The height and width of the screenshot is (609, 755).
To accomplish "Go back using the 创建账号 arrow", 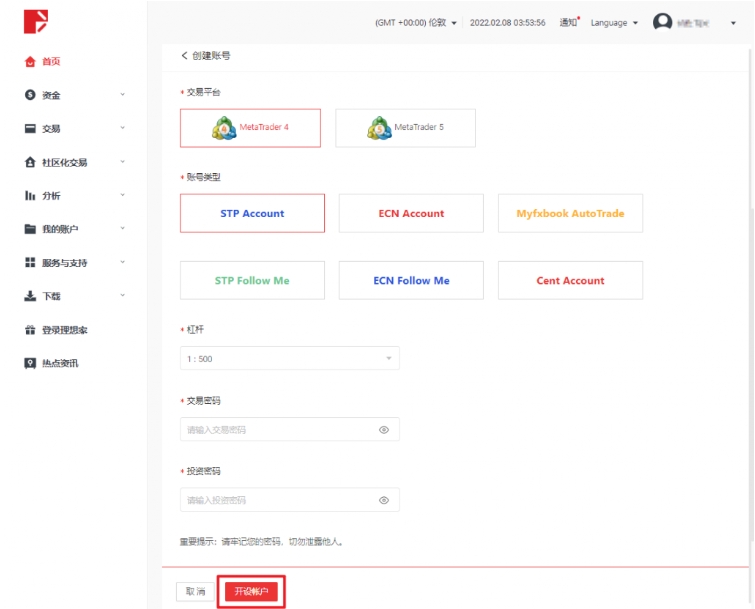I will coord(184,55).
